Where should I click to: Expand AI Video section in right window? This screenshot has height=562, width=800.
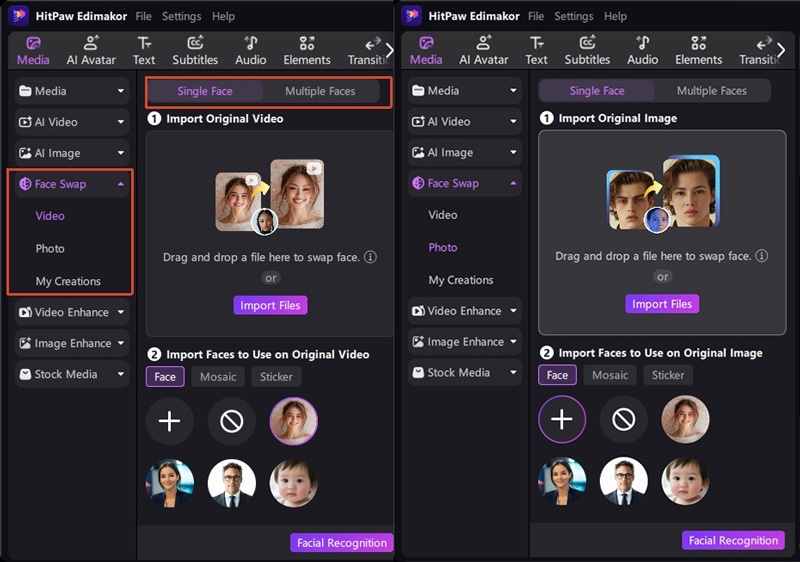(465, 121)
